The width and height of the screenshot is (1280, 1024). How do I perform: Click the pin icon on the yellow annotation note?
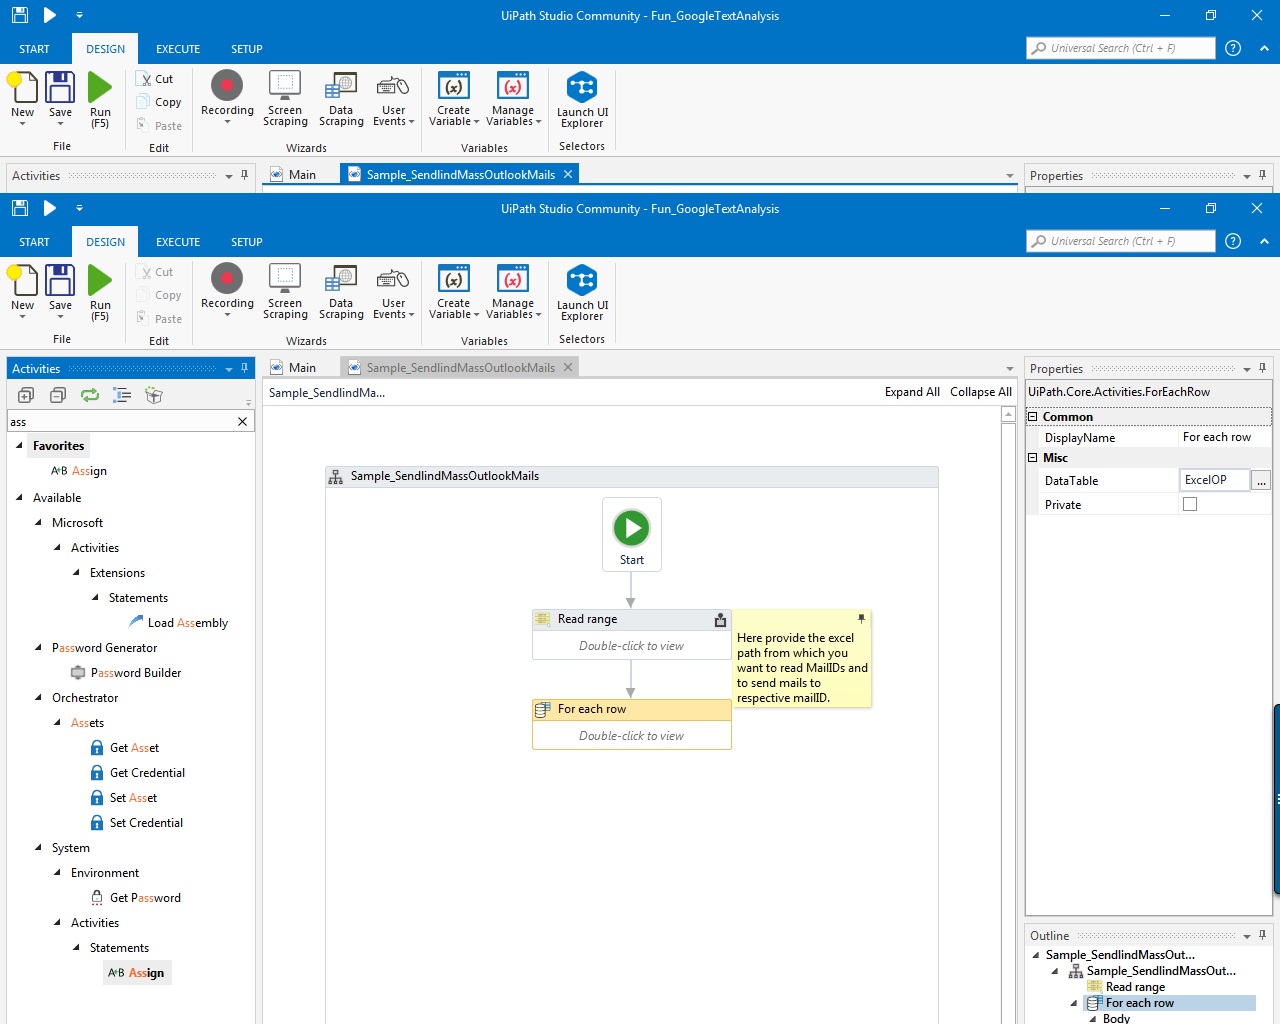(x=861, y=618)
